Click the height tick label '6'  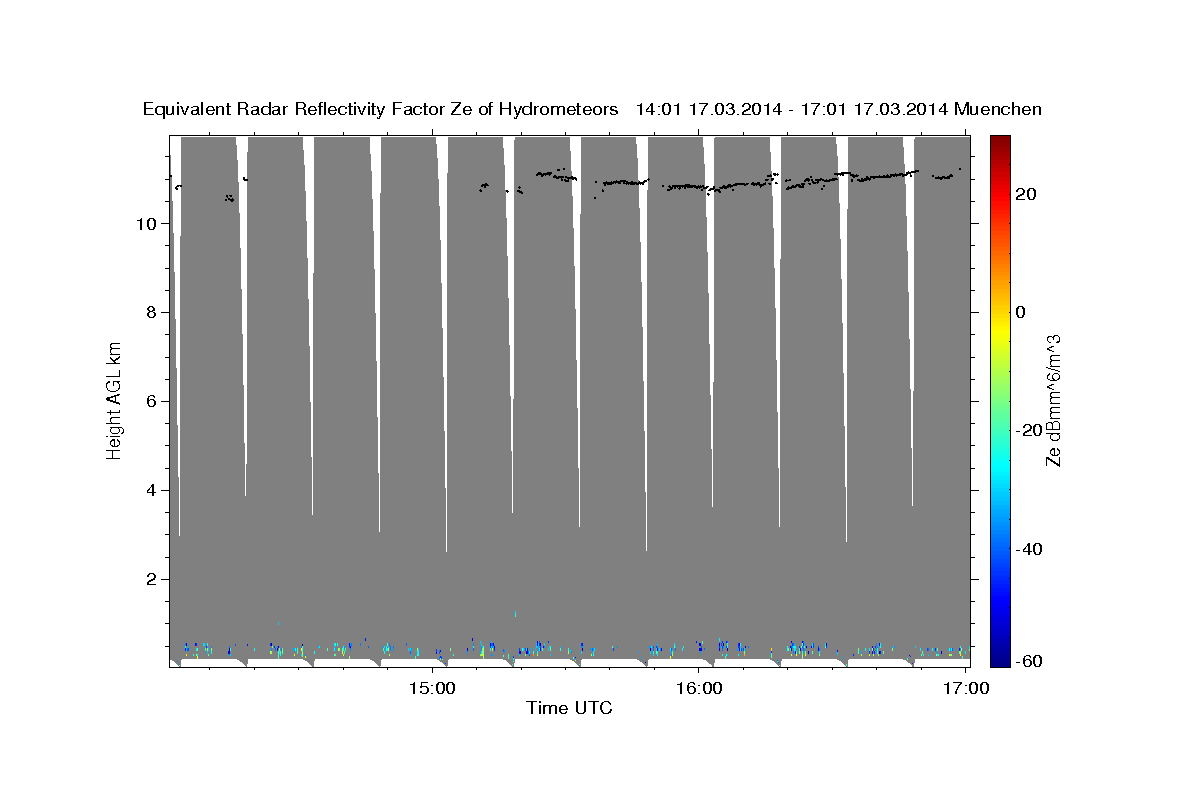click(149, 401)
